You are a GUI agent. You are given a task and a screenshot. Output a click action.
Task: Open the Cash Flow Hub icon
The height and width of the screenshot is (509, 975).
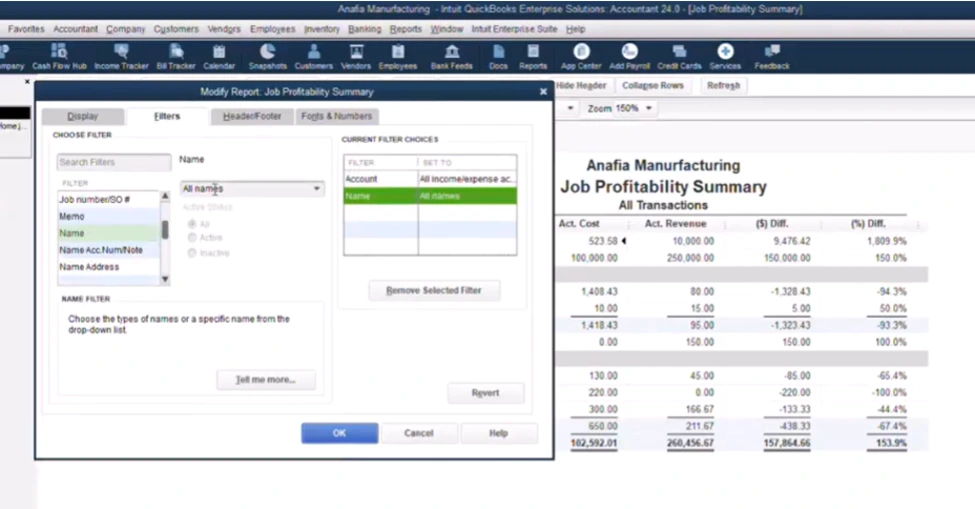point(59,57)
